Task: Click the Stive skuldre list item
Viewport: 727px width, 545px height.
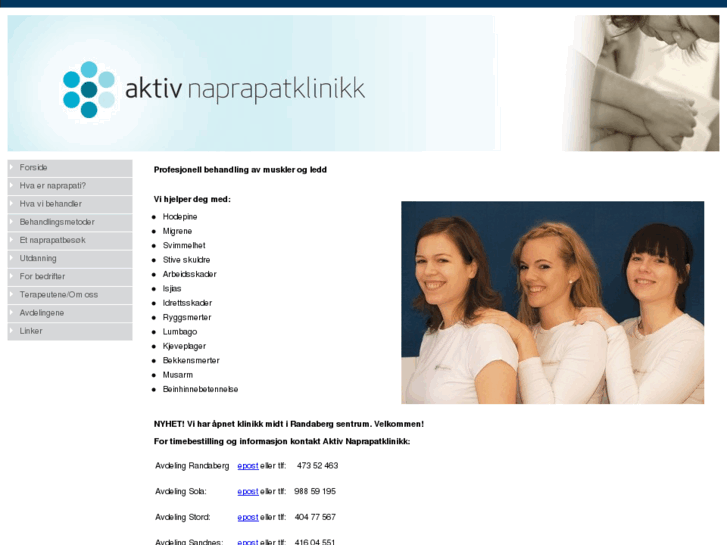Action: coord(186,260)
